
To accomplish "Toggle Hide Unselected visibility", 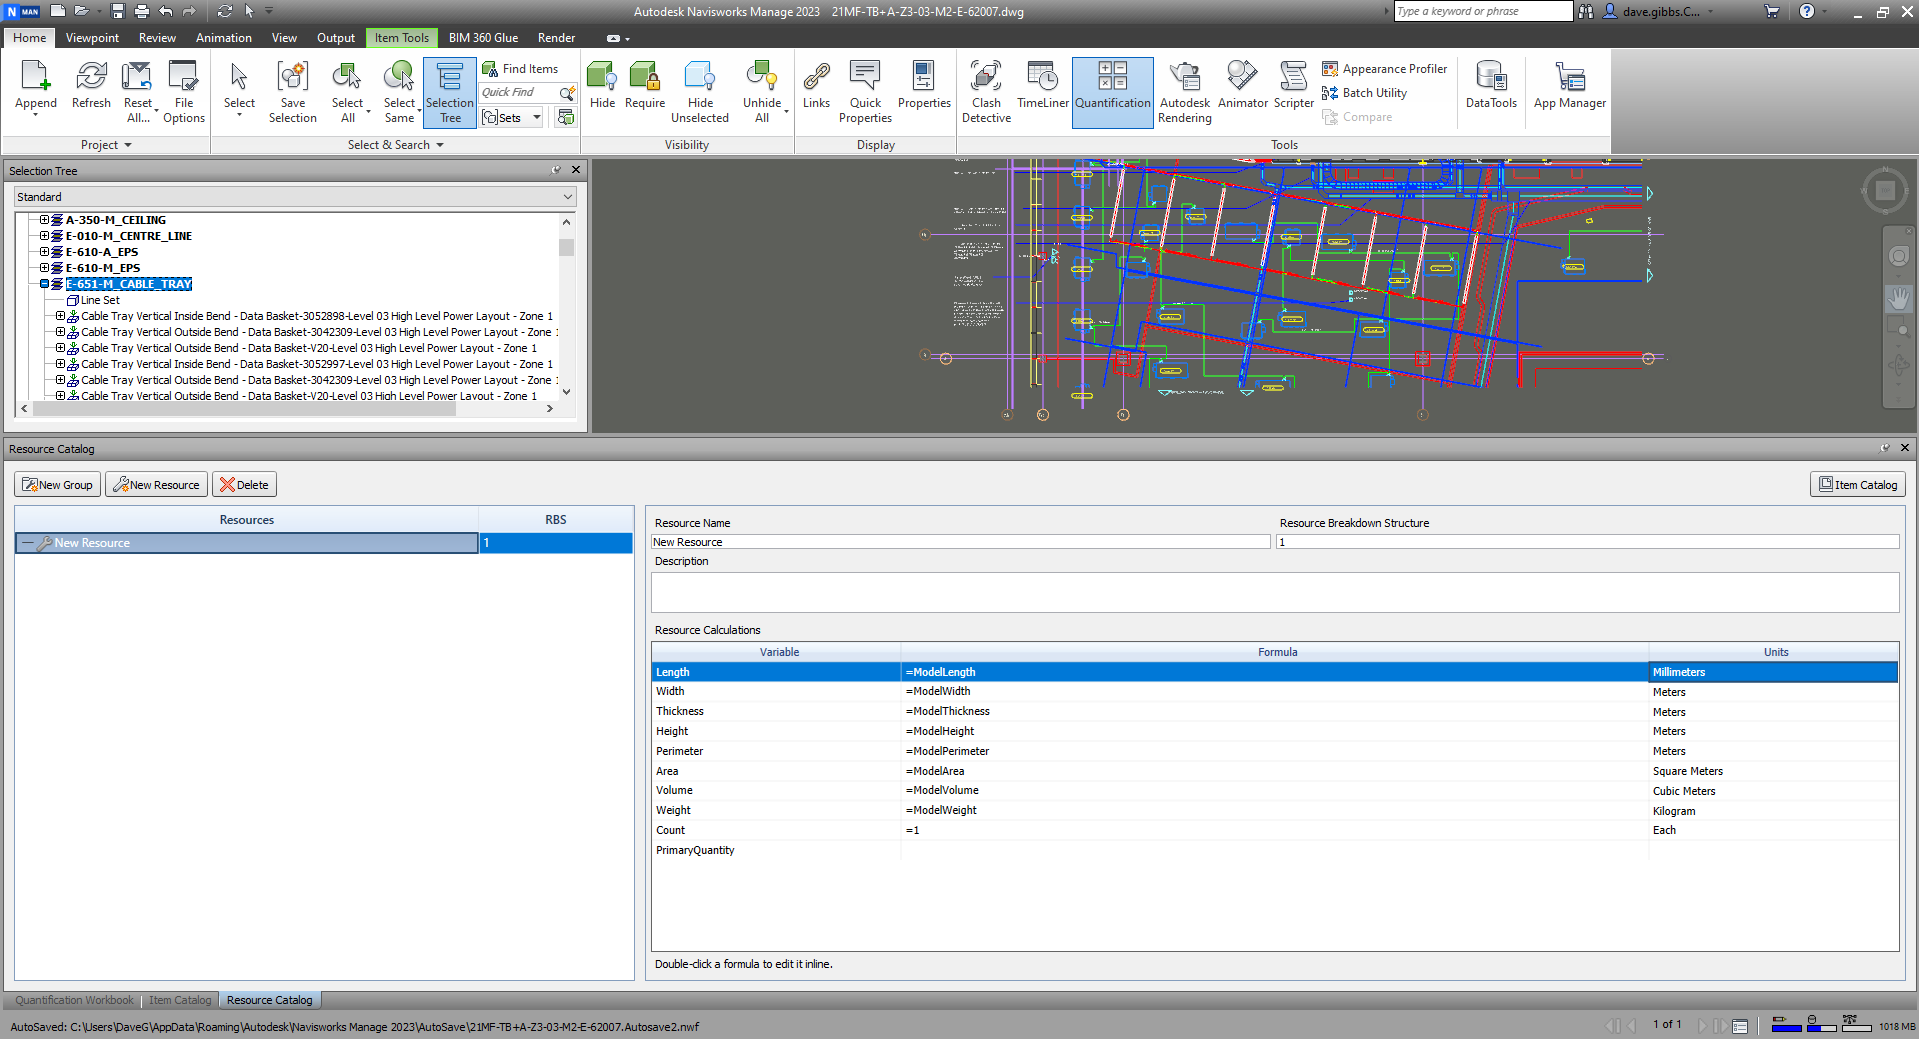I will click(699, 91).
